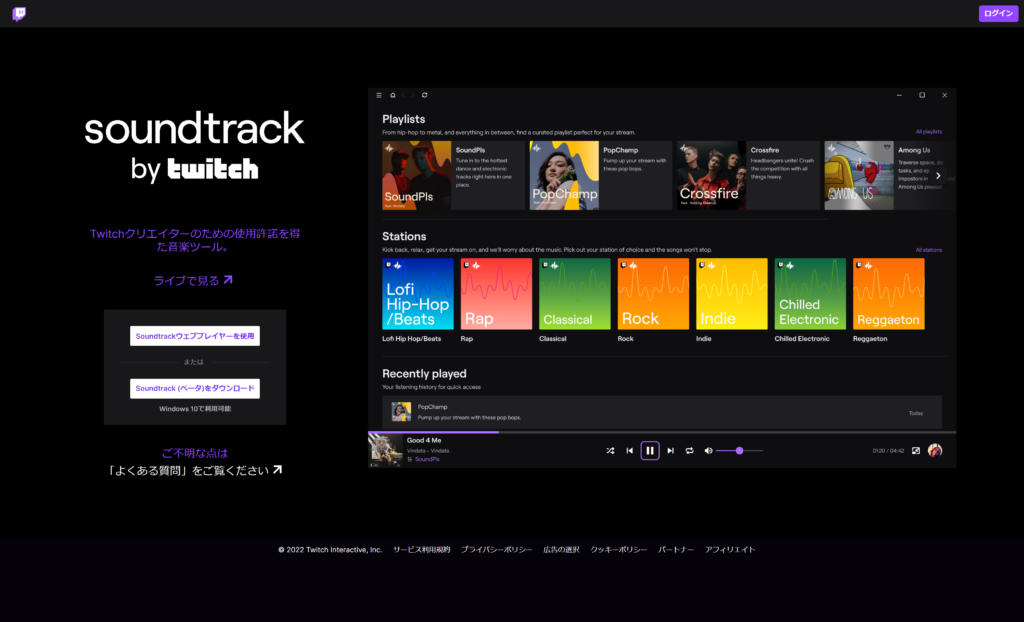
Task: Open the All stations link
Action: [928, 250]
